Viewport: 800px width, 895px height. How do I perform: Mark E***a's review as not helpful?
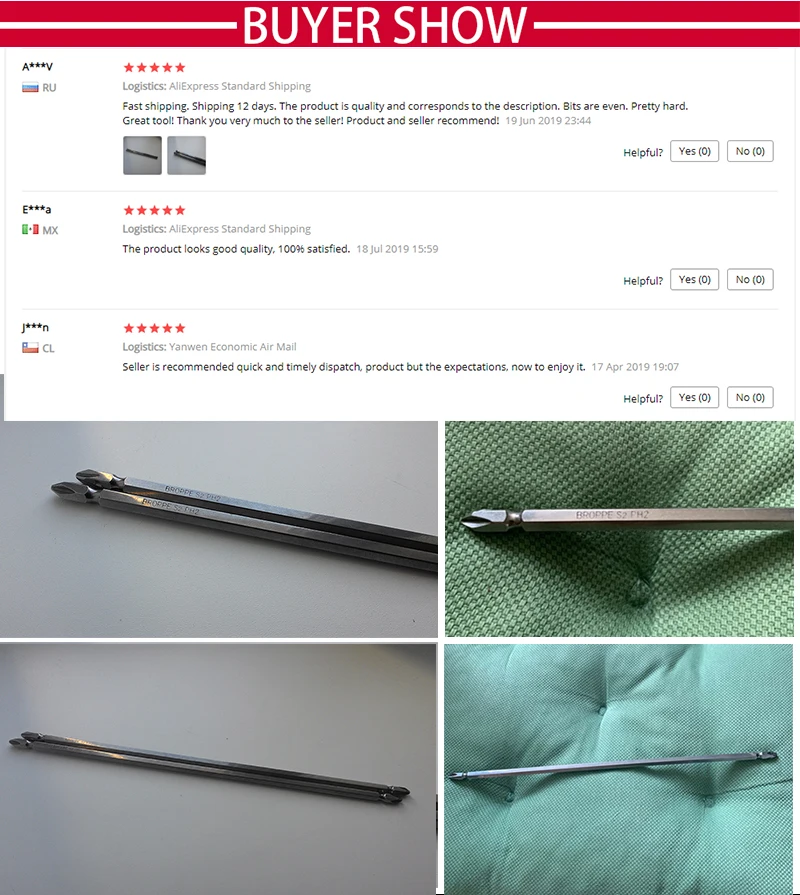750,280
